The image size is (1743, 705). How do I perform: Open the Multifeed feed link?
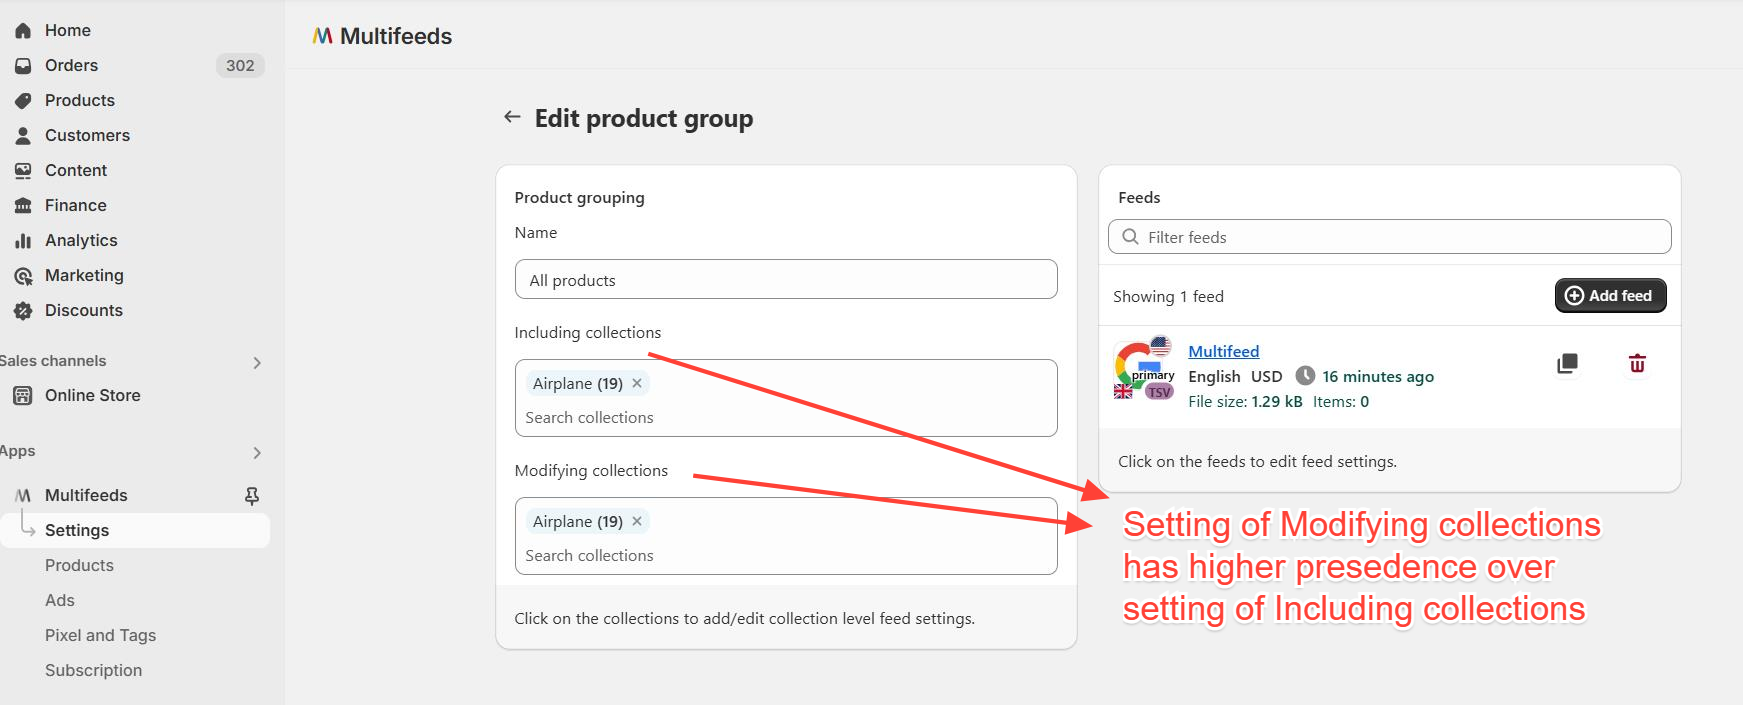pos(1223,351)
